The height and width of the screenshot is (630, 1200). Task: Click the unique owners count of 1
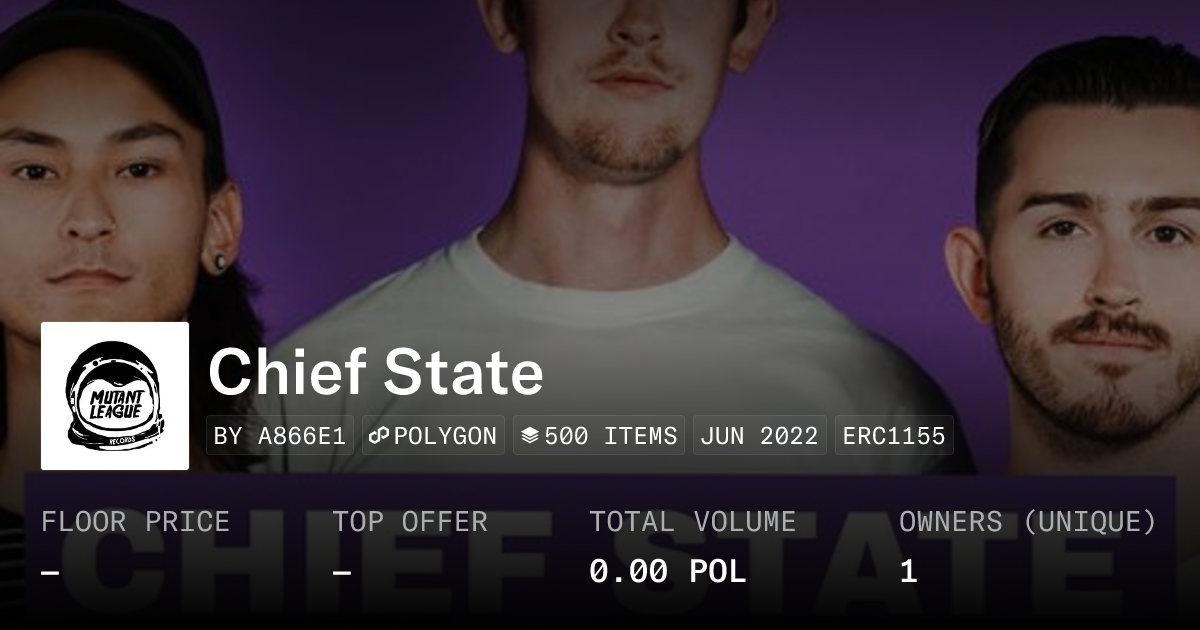point(908,572)
